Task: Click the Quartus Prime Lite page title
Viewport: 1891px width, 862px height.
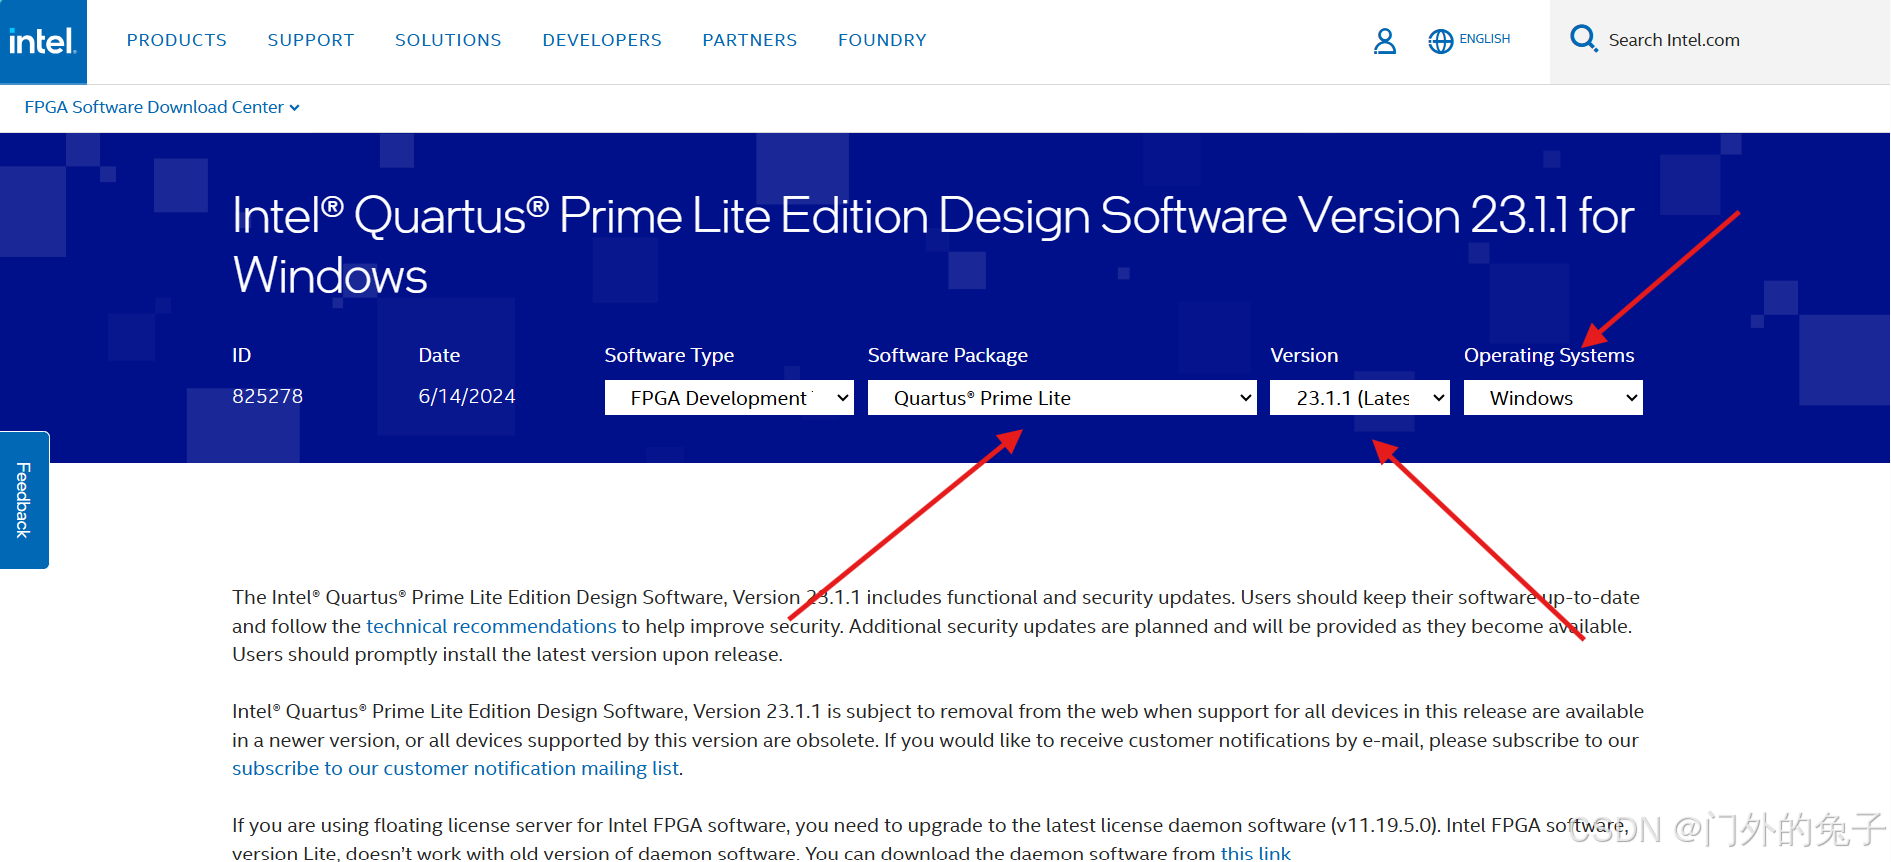Action: point(933,245)
